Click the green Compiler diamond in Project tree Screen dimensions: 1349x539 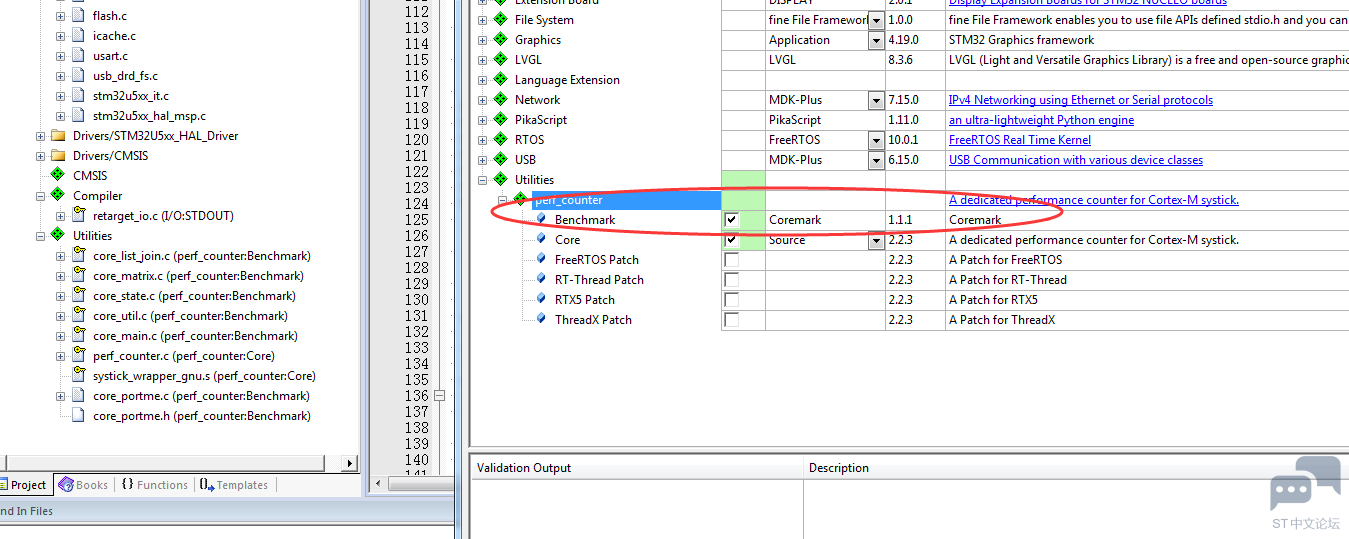[58, 196]
